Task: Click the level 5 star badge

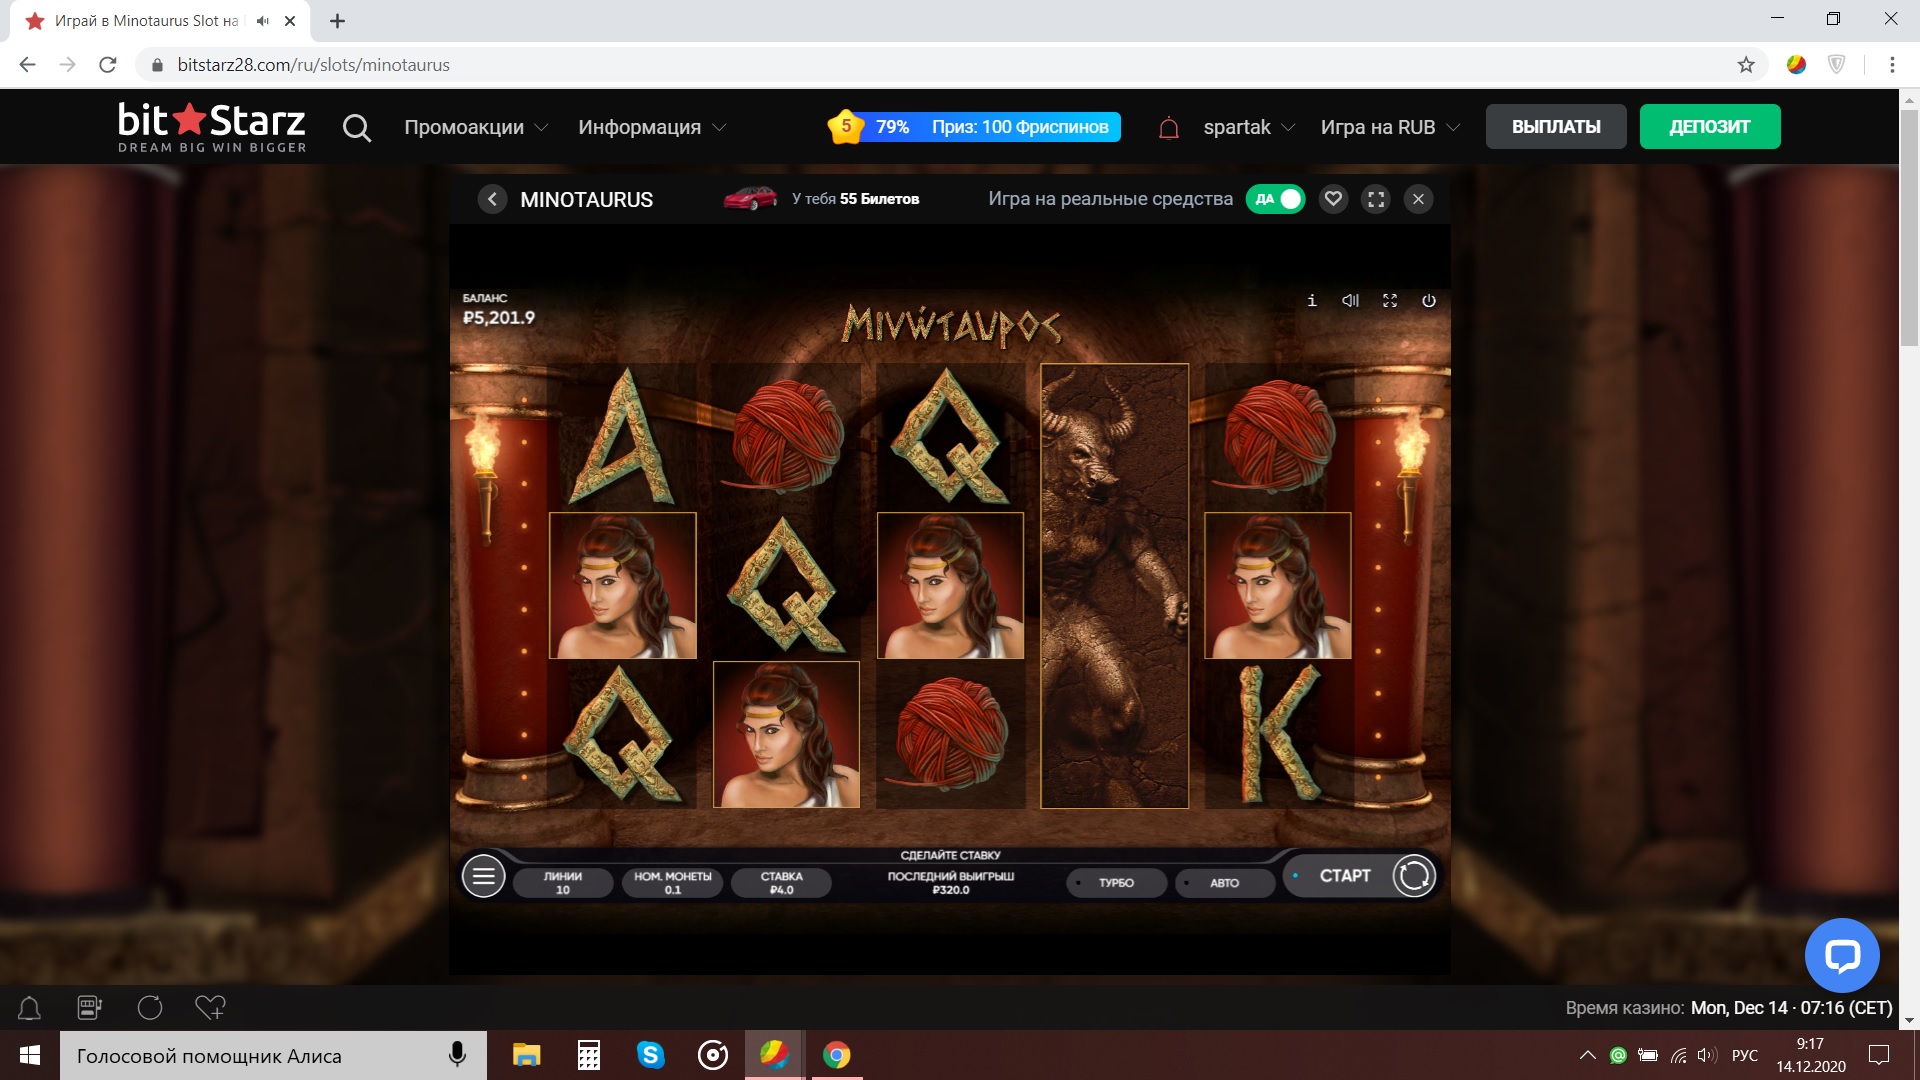Action: 846,127
